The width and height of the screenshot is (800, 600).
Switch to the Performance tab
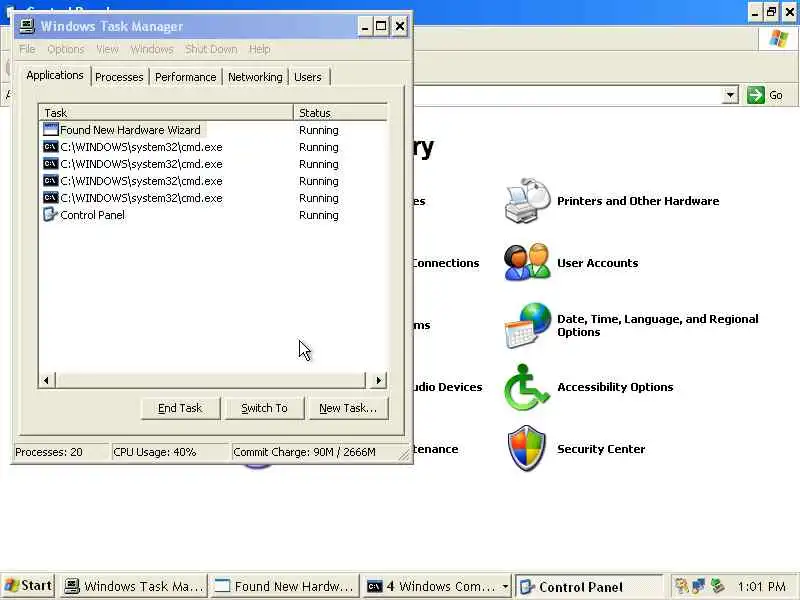tap(186, 77)
